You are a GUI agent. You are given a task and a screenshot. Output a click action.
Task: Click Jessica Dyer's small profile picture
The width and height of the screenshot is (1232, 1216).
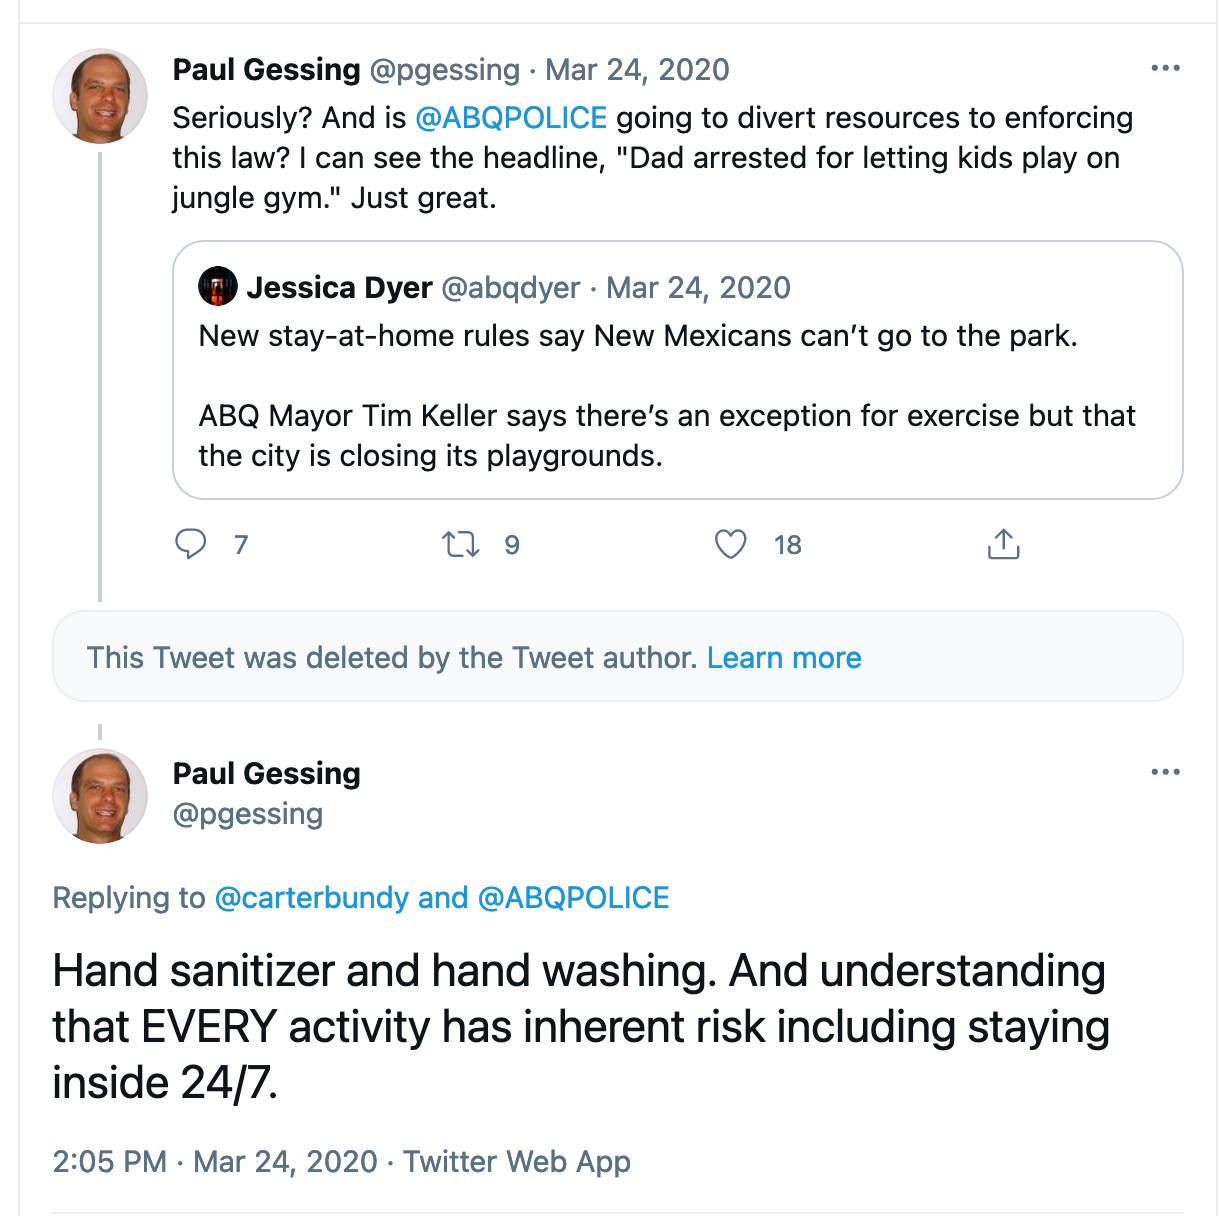coord(218,287)
